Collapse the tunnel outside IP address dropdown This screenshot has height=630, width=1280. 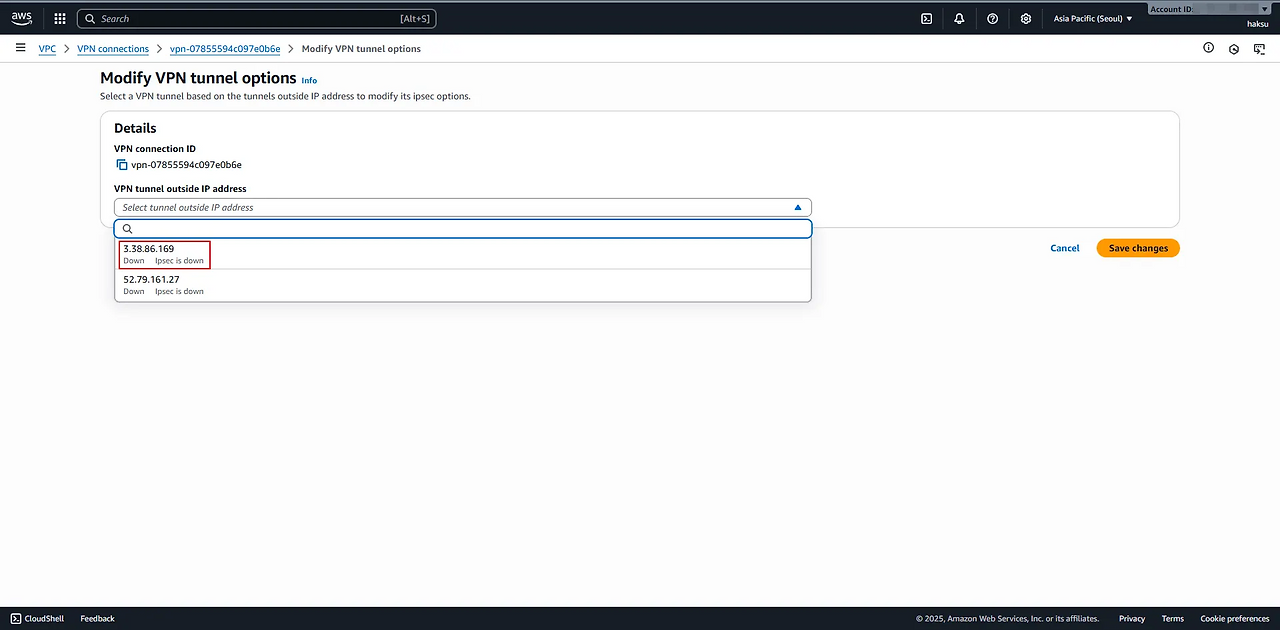click(x=797, y=208)
